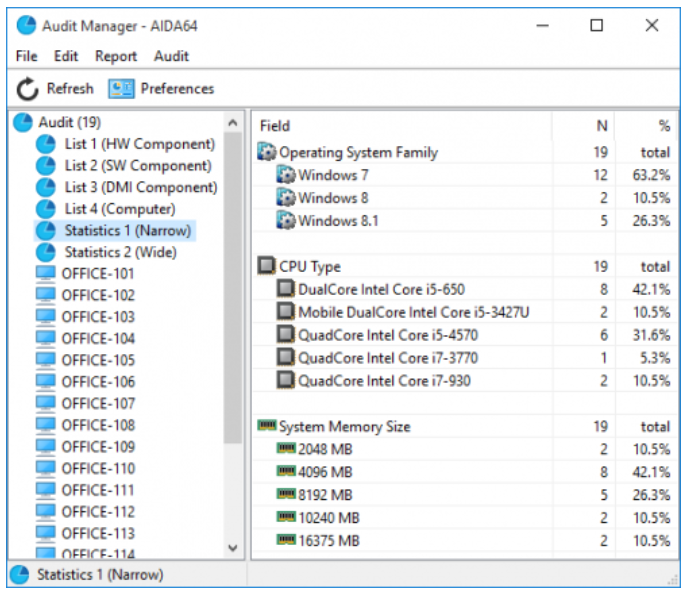Click the RAM icon for 4096 MB
The height and width of the screenshot is (603, 689).
click(286, 471)
